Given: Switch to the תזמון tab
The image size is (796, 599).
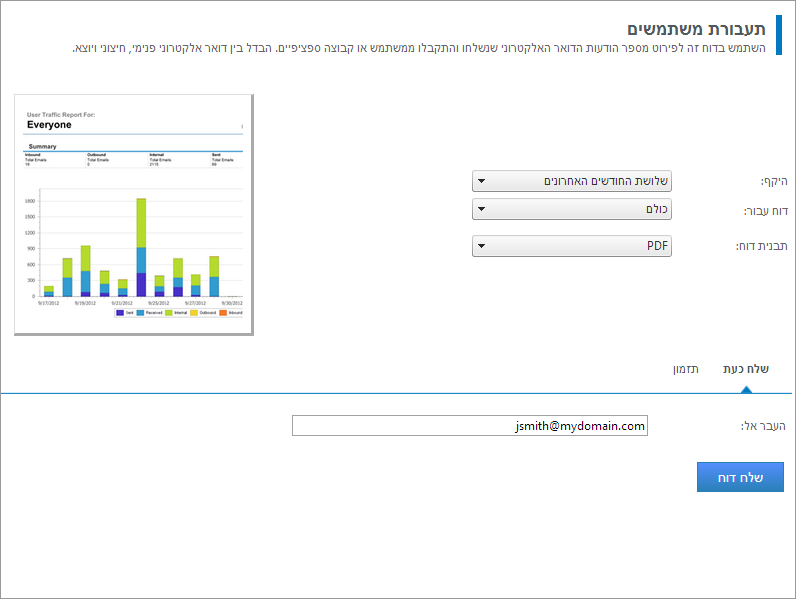Looking at the screenshot, I should point(686,369).
